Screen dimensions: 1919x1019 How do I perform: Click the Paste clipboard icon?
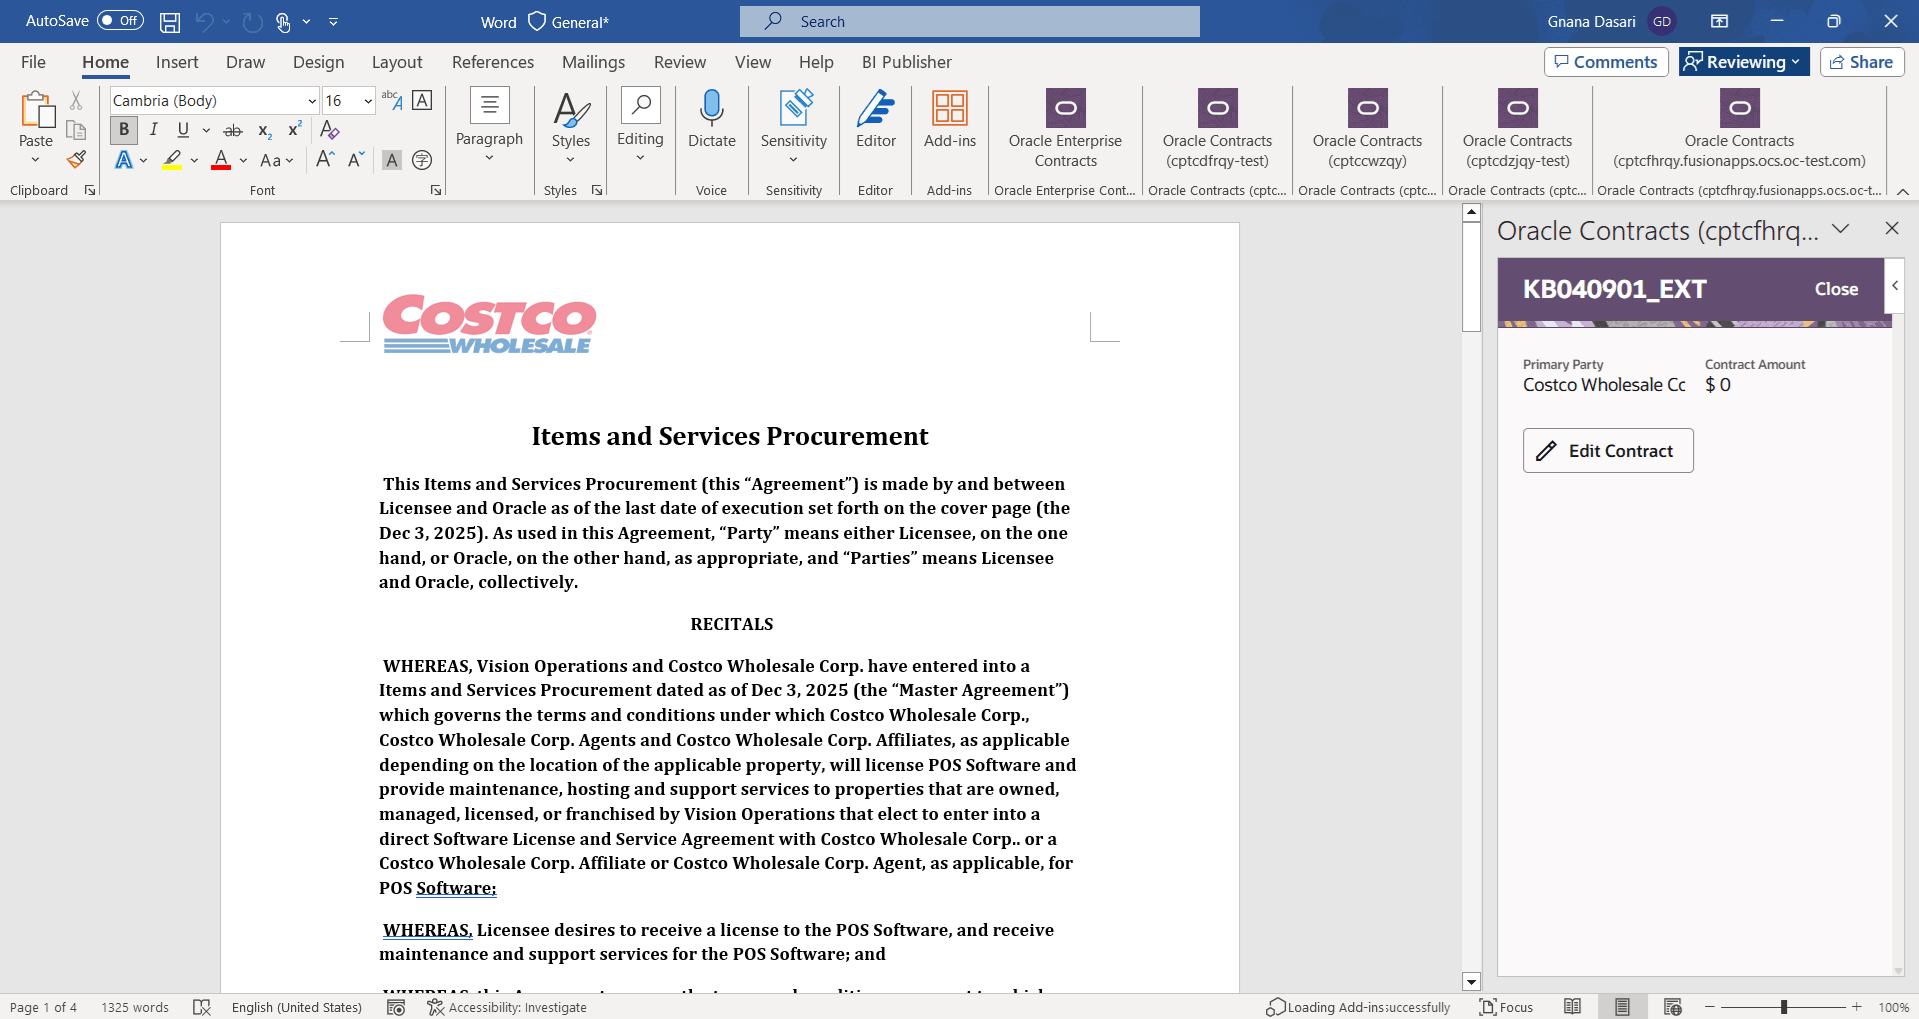tap(37, 110)
